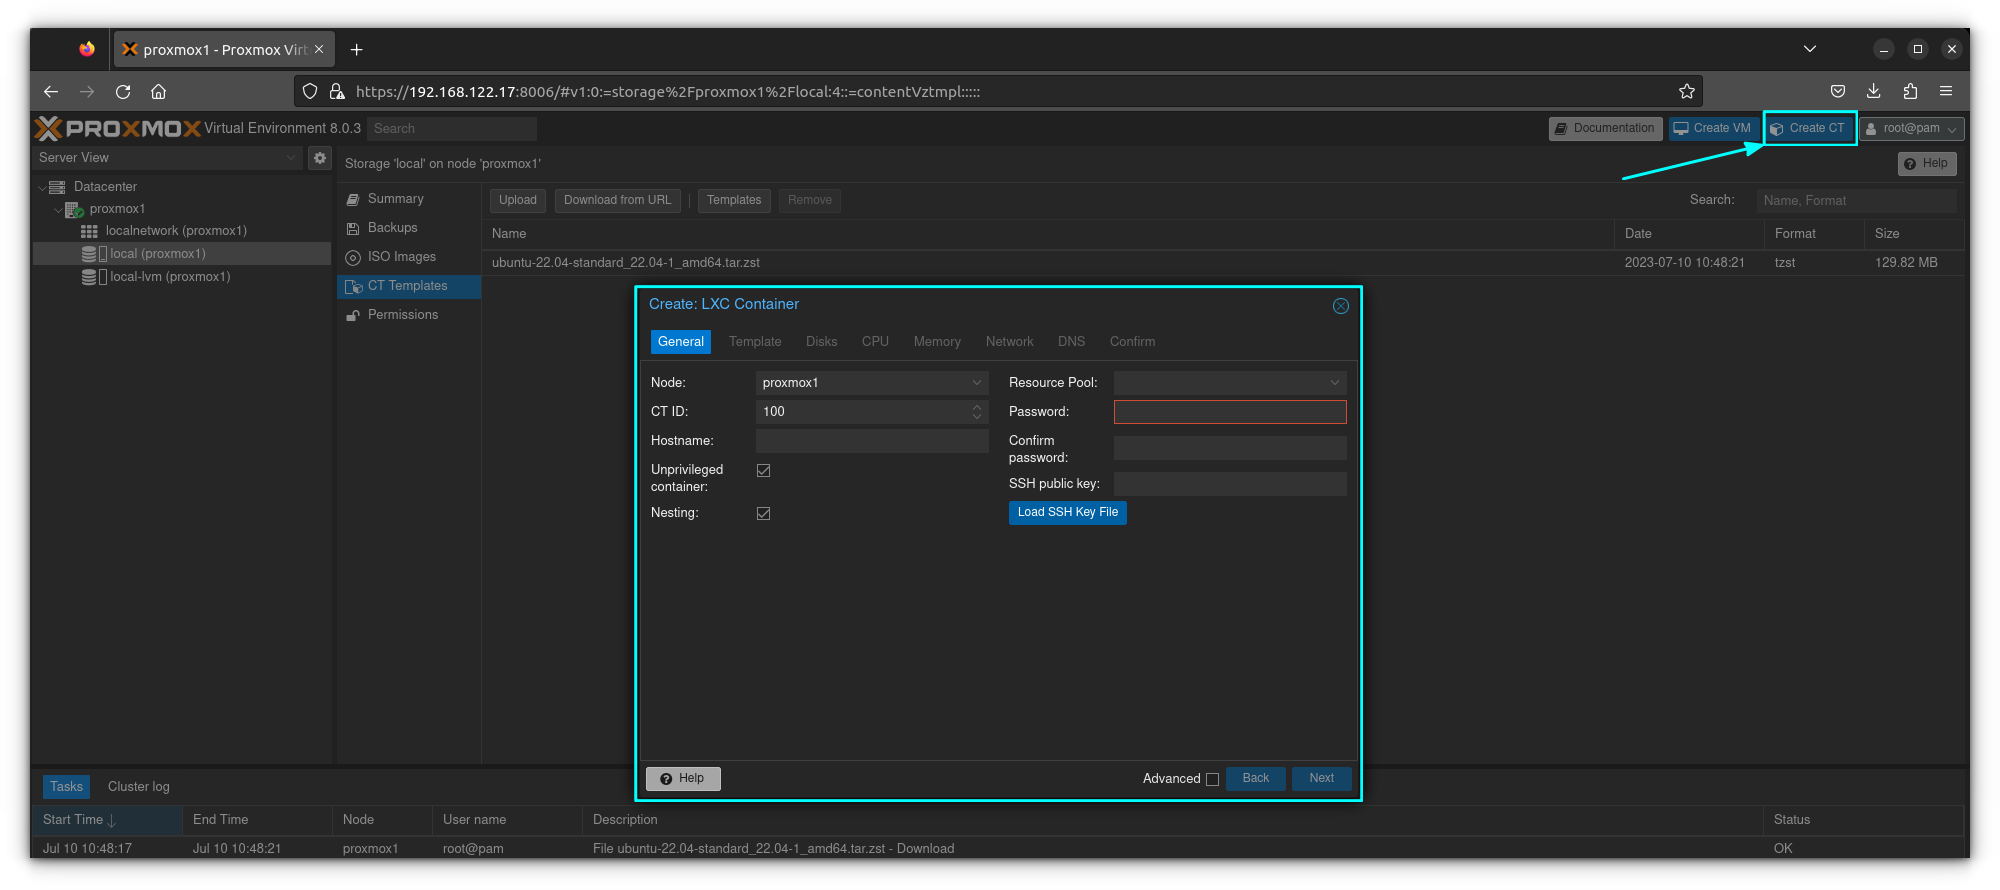Switch to Memory tab in dialog
2000x890 pixels.
coord(937,342)
